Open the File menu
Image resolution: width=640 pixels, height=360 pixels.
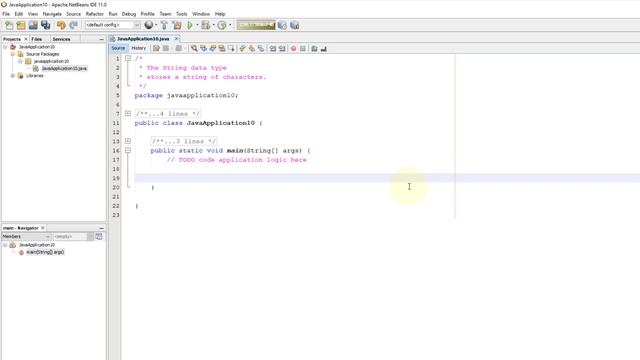pos(6,14)
